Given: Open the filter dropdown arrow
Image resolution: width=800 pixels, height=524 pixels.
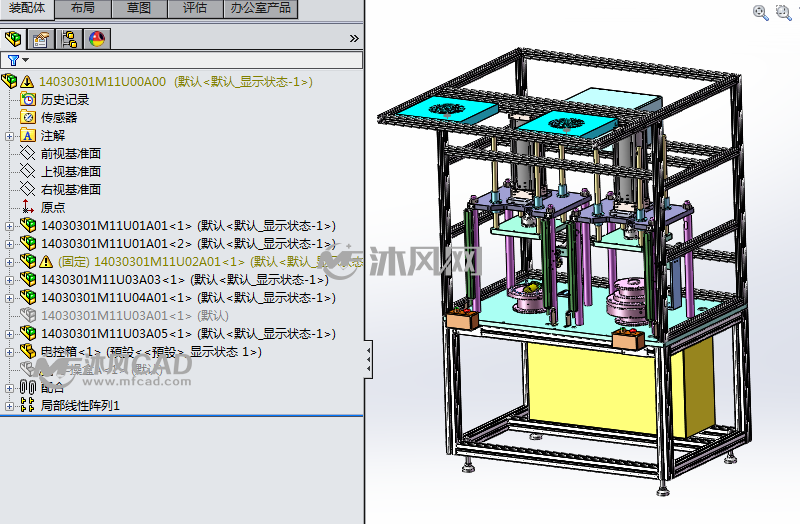Looking at the screenshot, I should click(26, 60).
